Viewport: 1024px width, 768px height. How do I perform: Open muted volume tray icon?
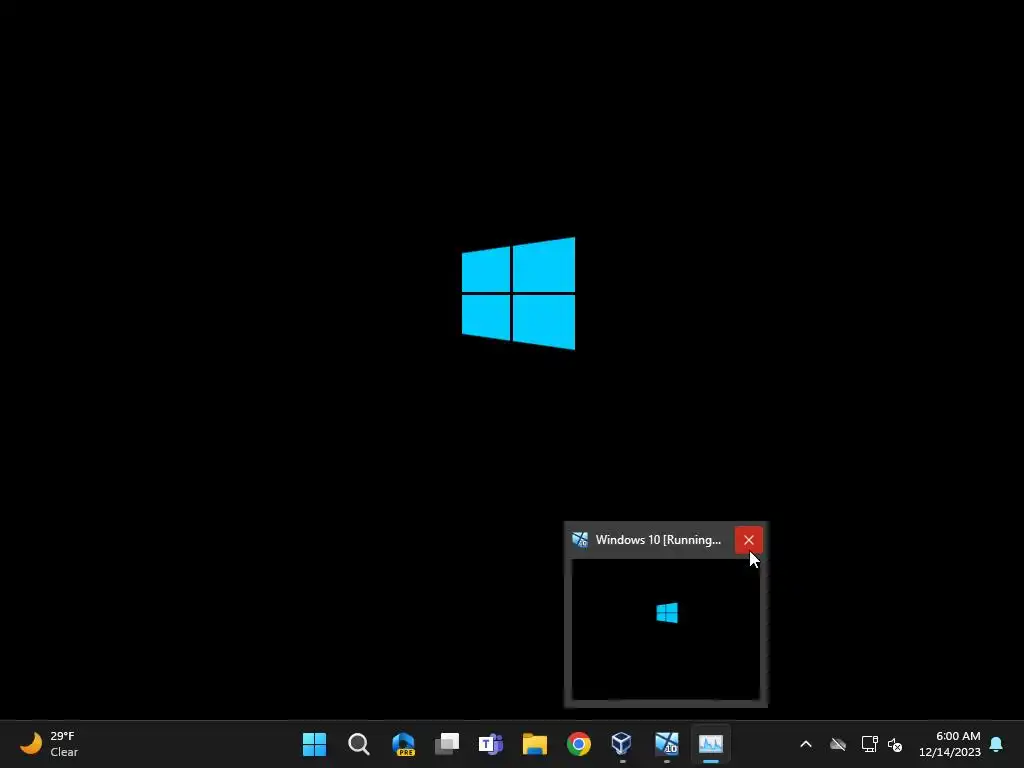click(895, 744)
